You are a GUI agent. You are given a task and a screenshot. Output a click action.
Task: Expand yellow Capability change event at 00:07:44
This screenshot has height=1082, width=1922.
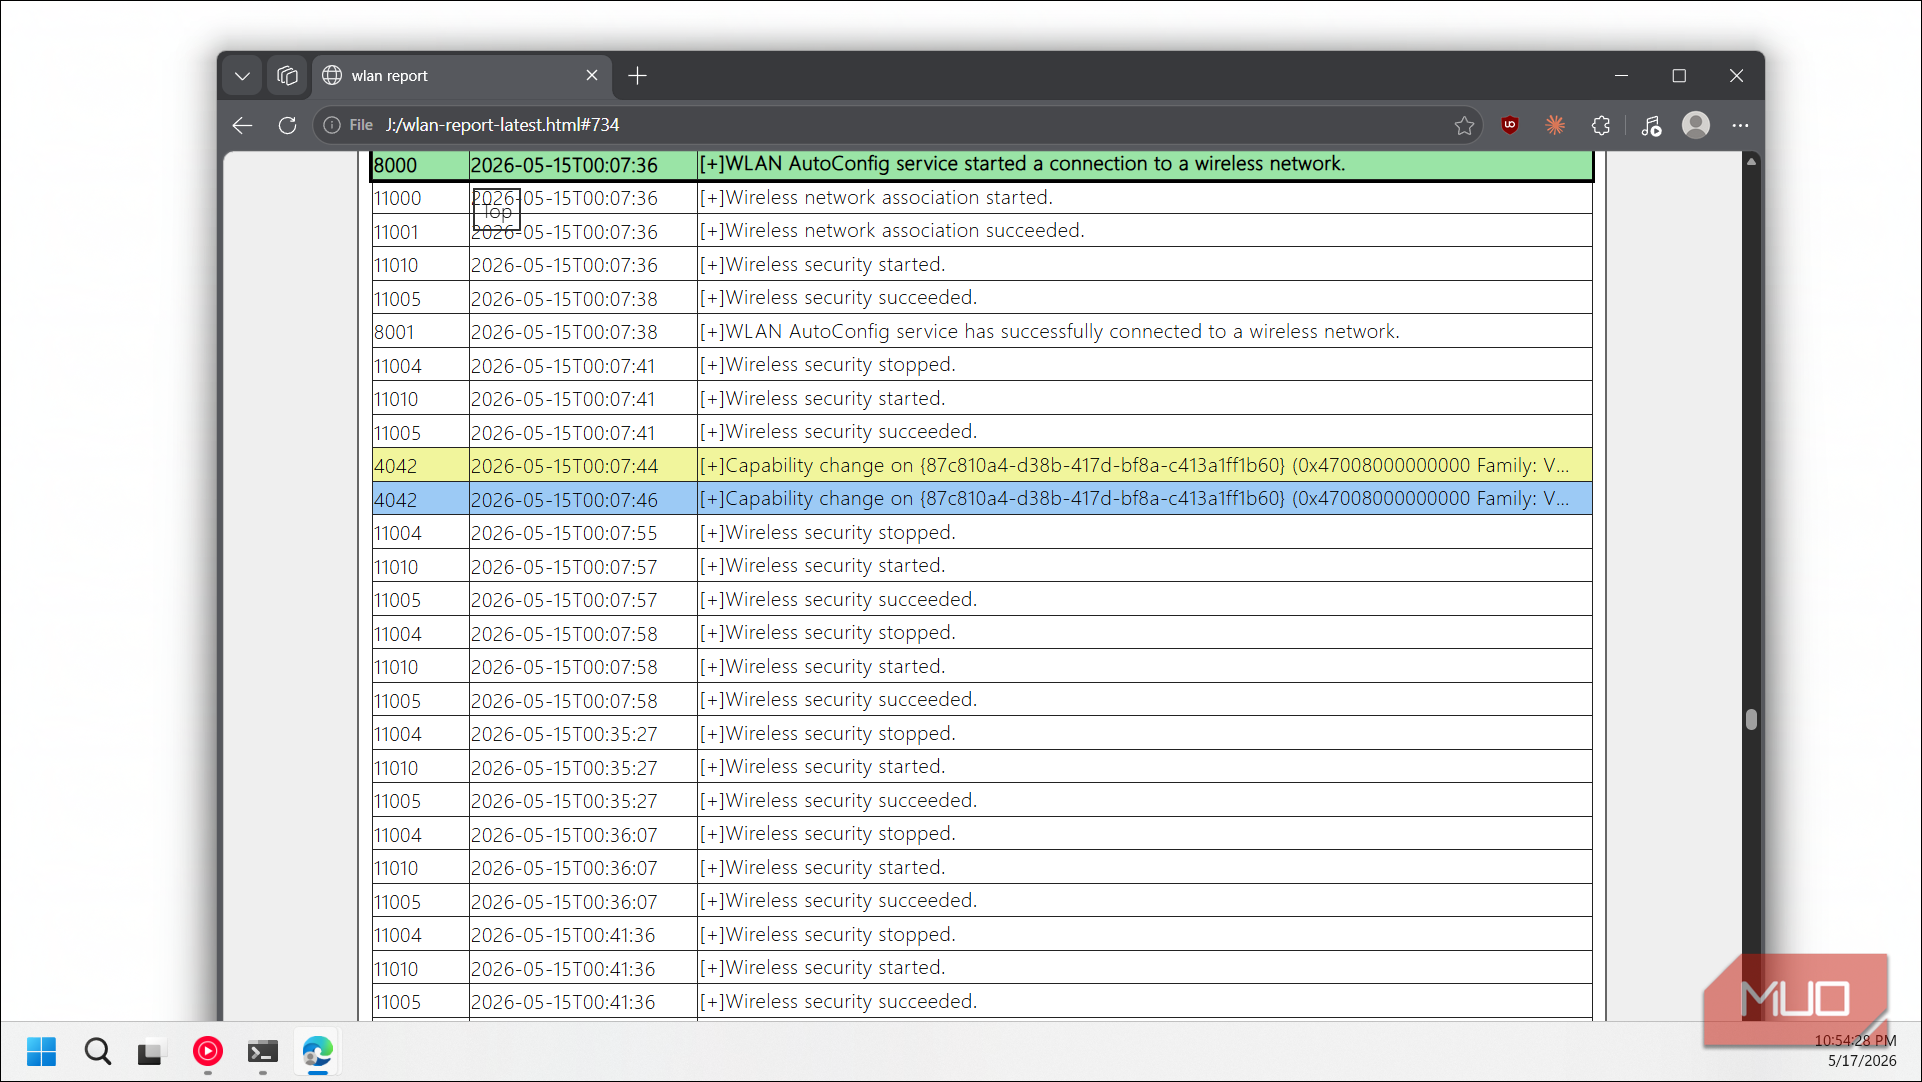(711, 466)
